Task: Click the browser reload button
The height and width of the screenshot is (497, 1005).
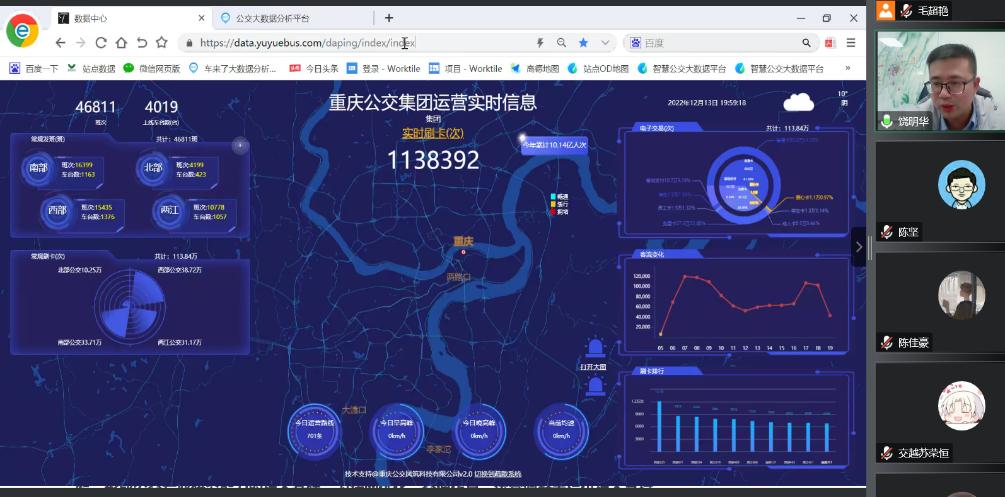Action: point(100,43)
